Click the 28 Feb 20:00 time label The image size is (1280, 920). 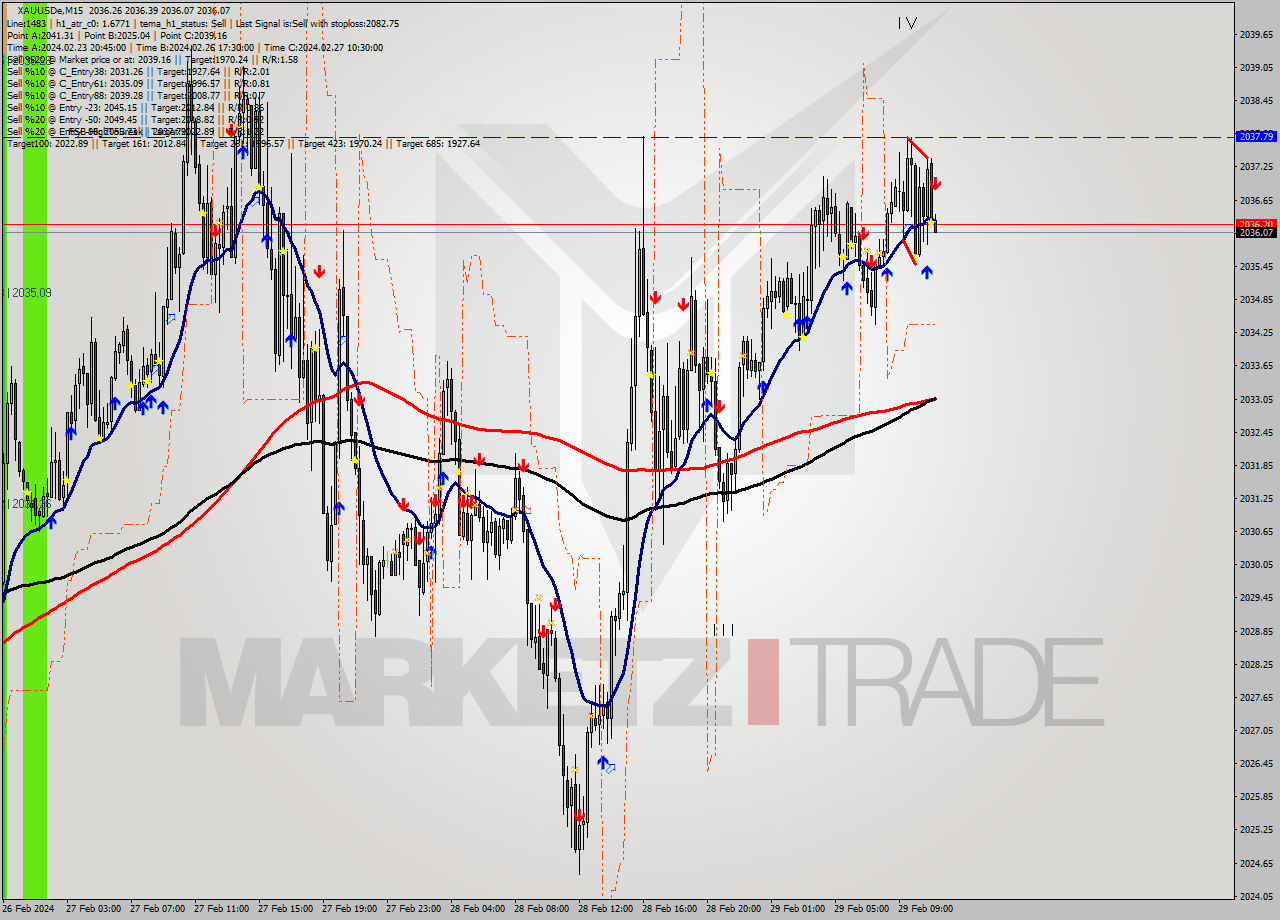click(733, 909)
